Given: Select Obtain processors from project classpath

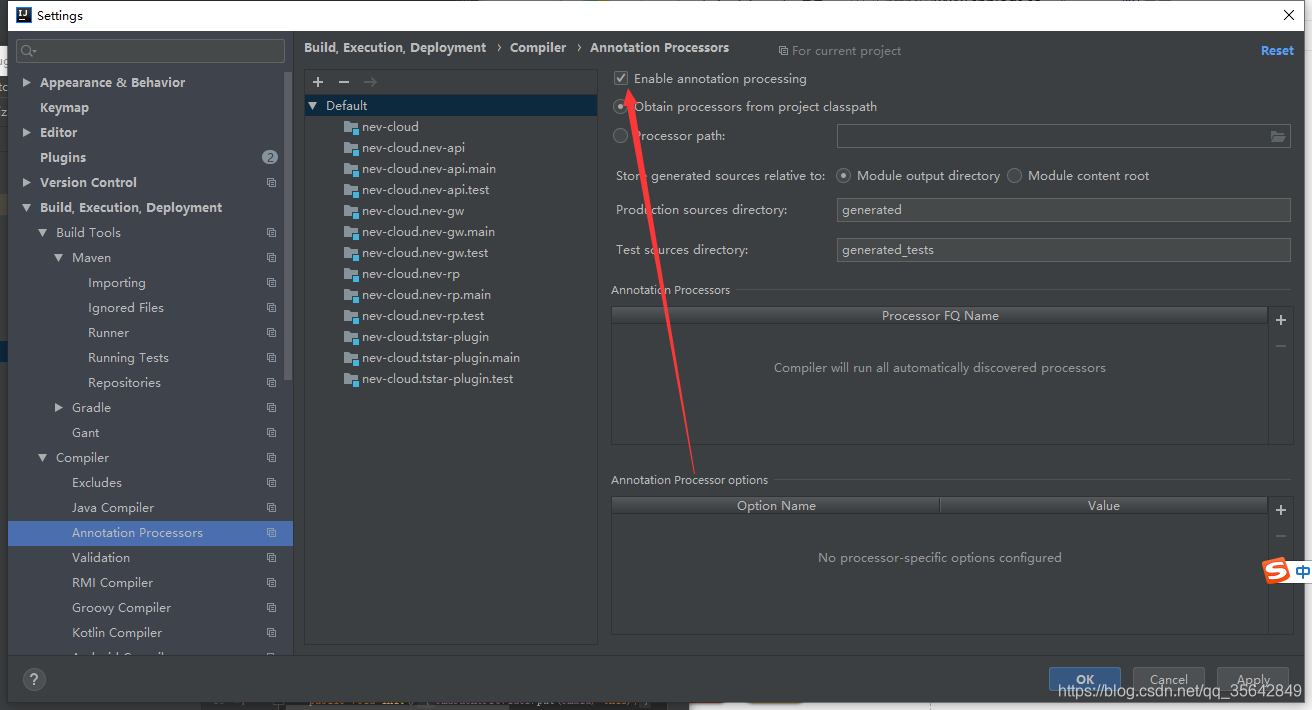Looking at the screenshot, I should (621, 107).
